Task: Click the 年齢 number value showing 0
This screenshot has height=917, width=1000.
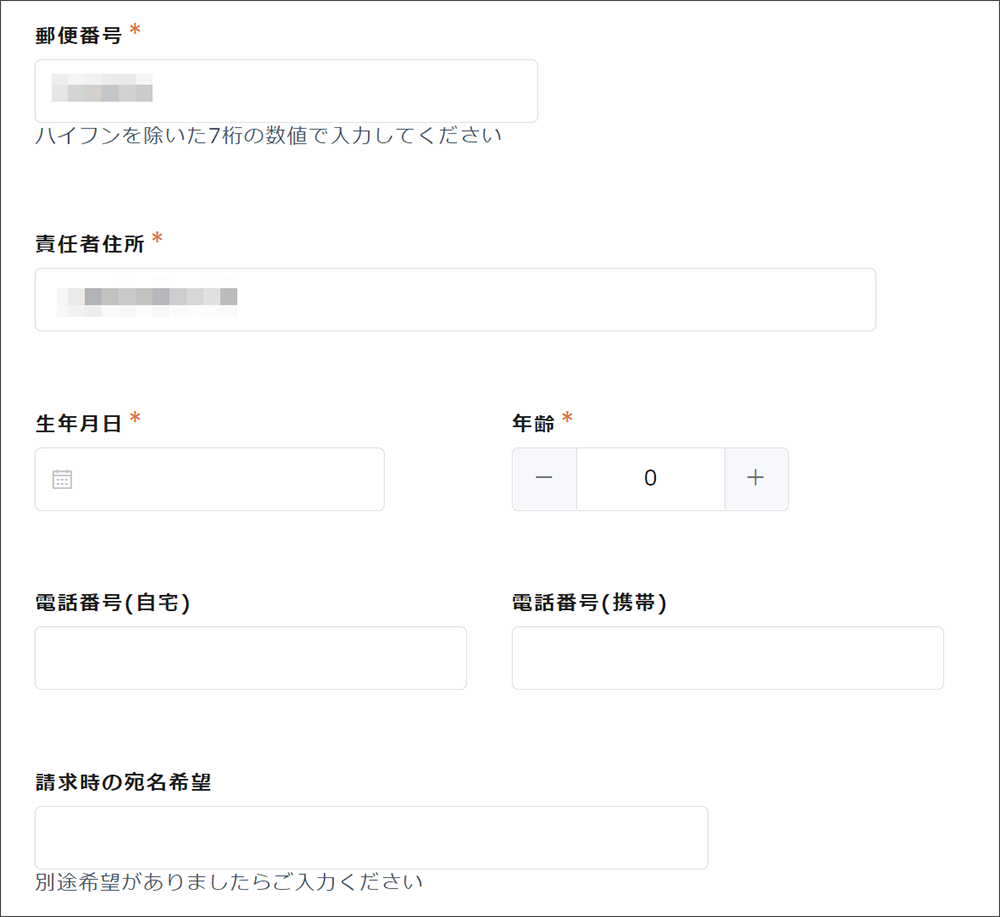Action: pyautogui.click(x=650, y=479)
